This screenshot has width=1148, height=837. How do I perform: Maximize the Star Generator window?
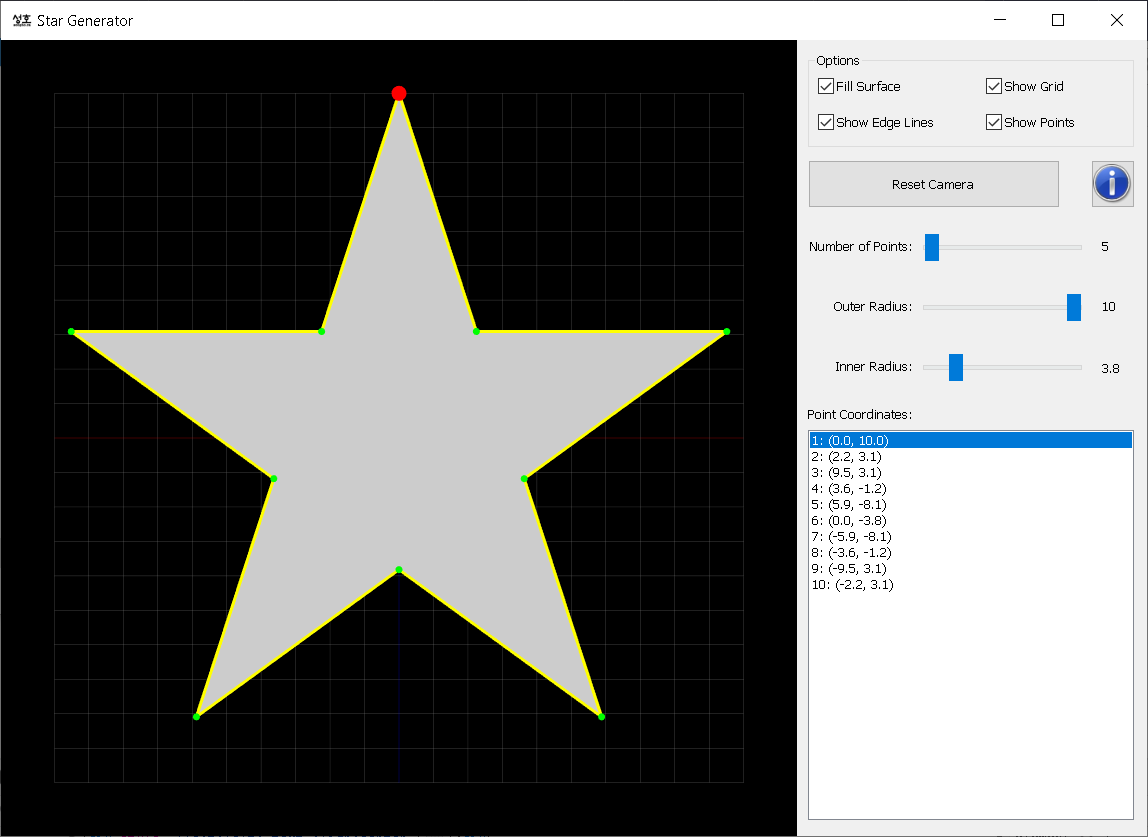pyautogui.click(x=1058, y=20)
